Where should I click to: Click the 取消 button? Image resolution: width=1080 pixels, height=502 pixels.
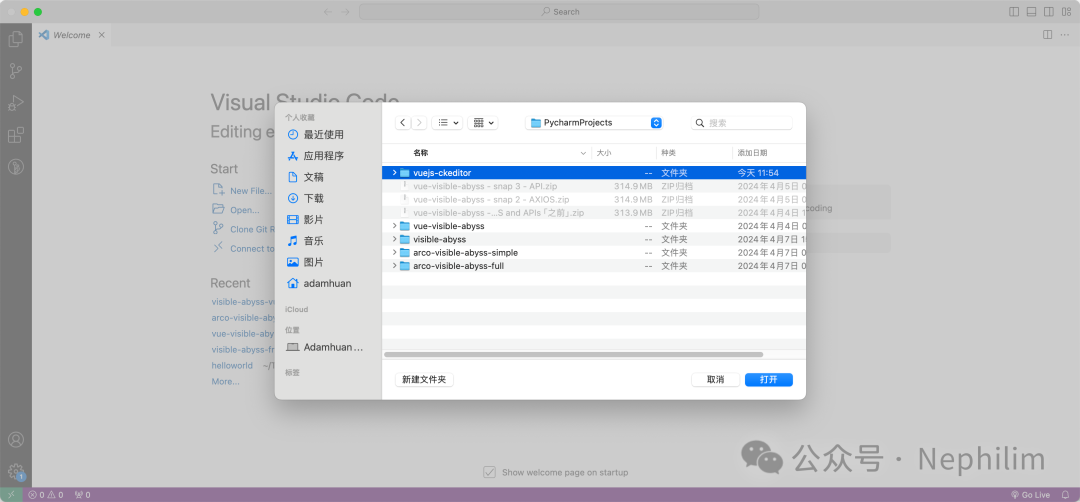(716, 379)
